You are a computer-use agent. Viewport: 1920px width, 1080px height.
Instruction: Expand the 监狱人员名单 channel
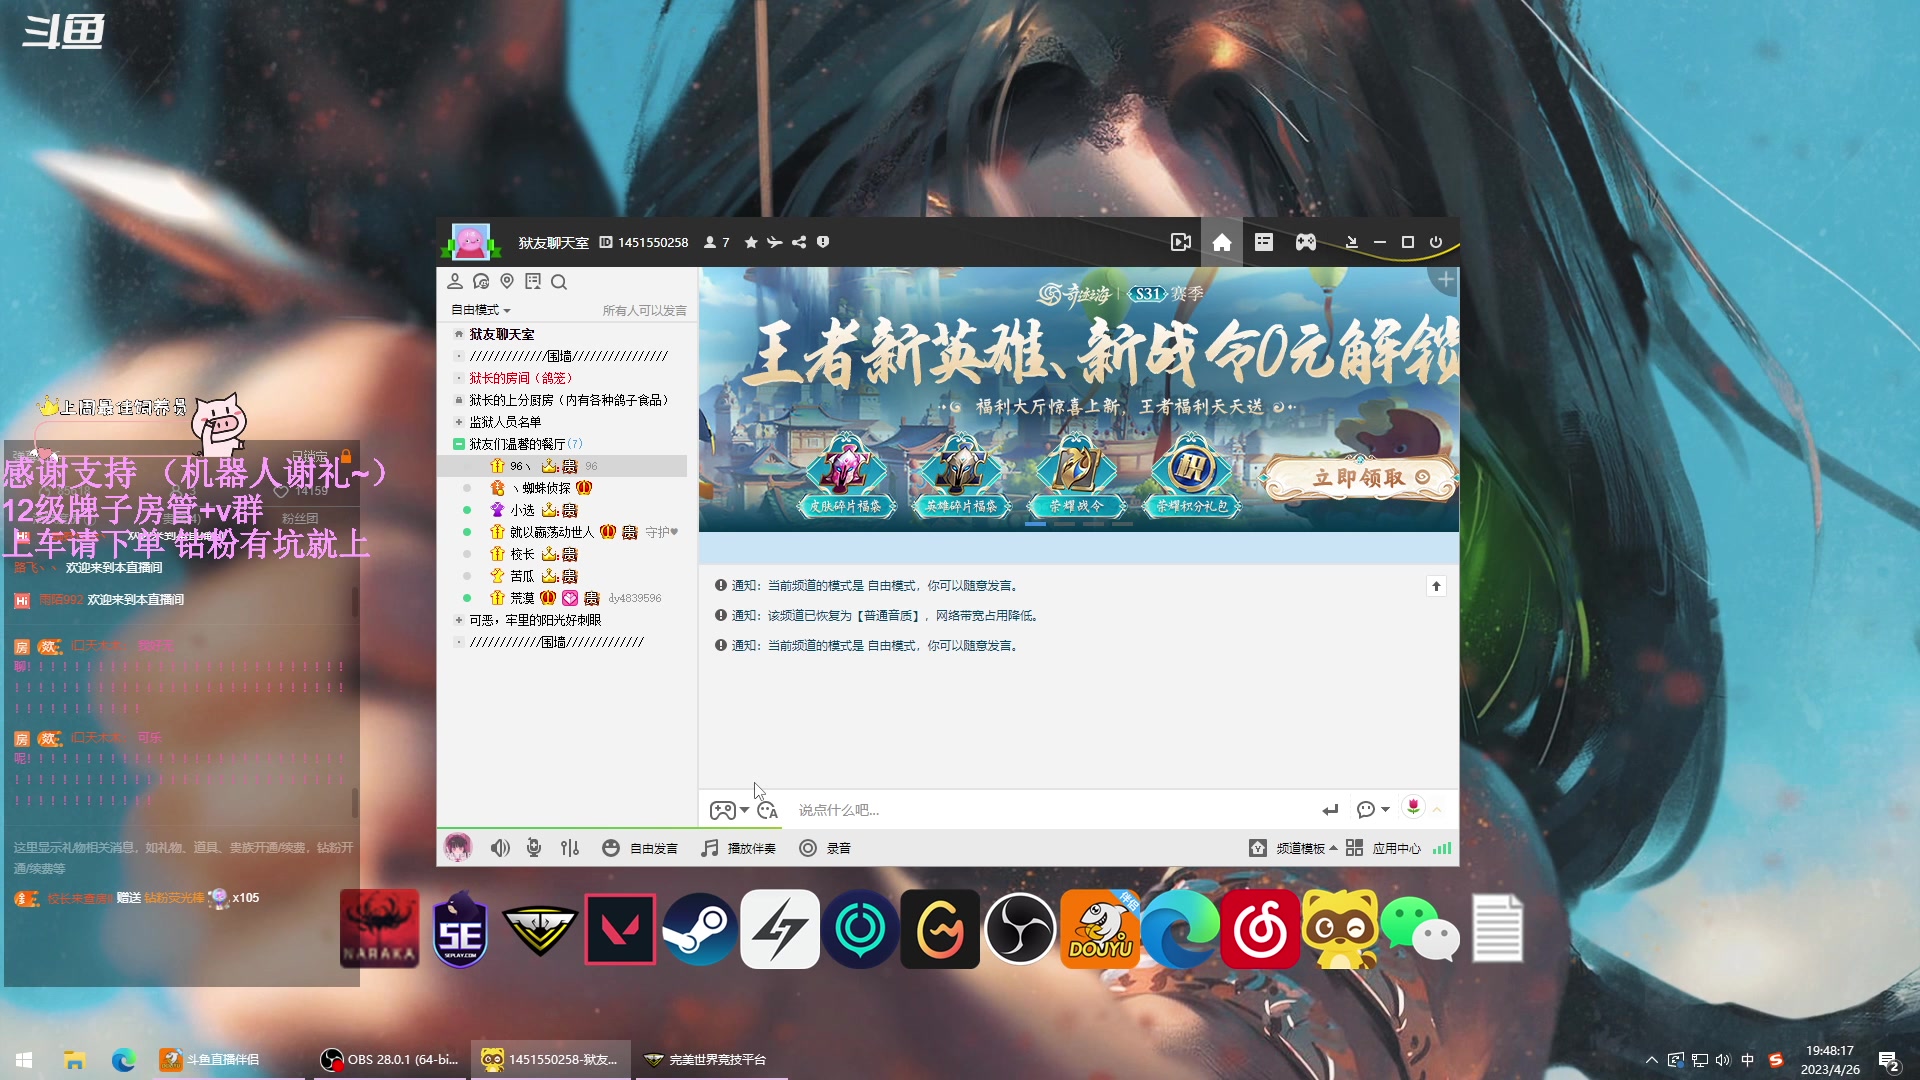coord(459,422)
